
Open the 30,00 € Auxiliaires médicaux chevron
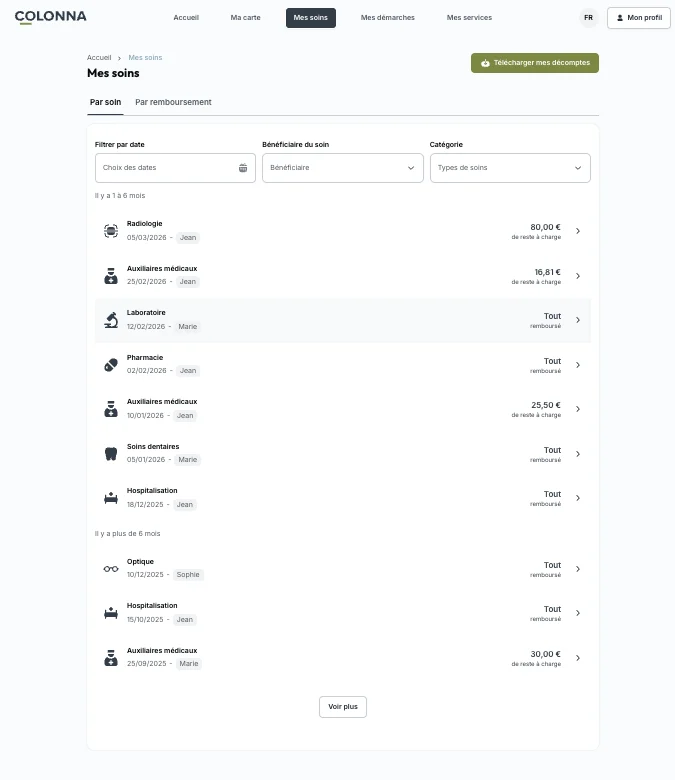(578, 658)
